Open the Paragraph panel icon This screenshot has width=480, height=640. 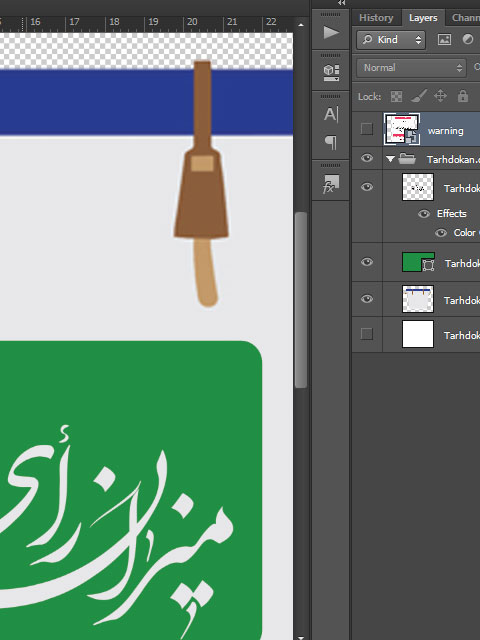tap(331, 142)
